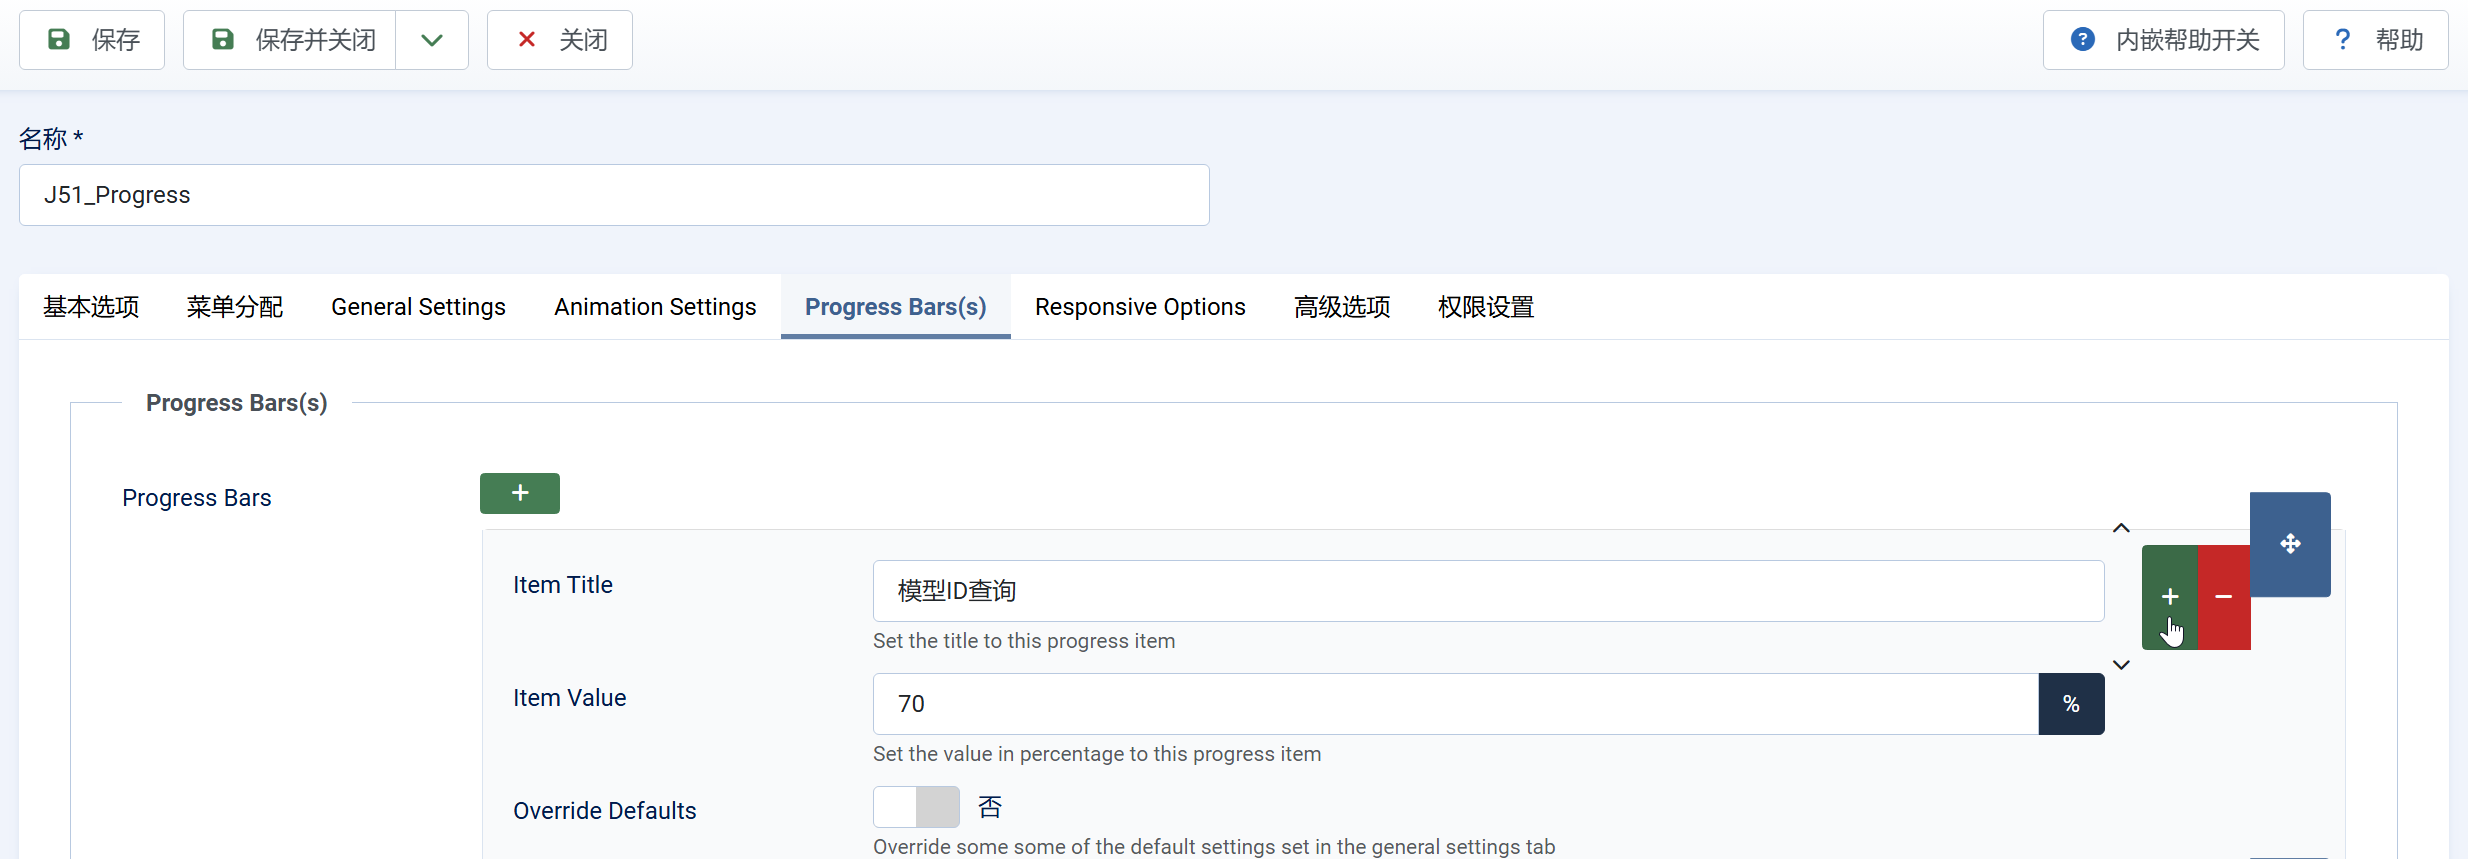This screenshot has height=859, width=2468.
Task: Open the Help question mark button
Action: tap(2375, 40)
